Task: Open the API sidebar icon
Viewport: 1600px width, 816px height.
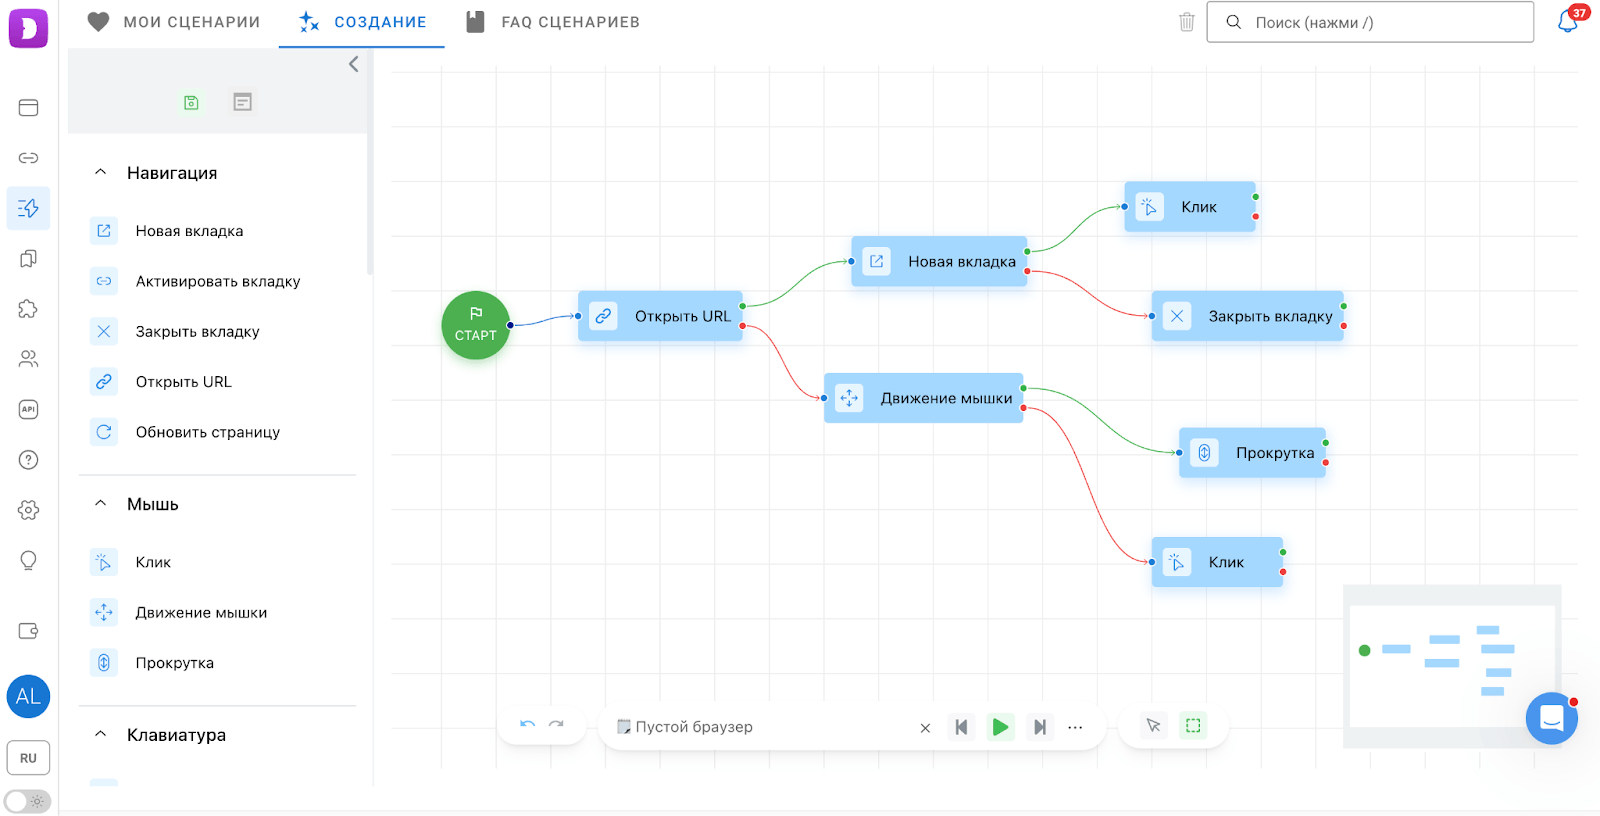Action: pyautogui.click(x=28, y=409)
